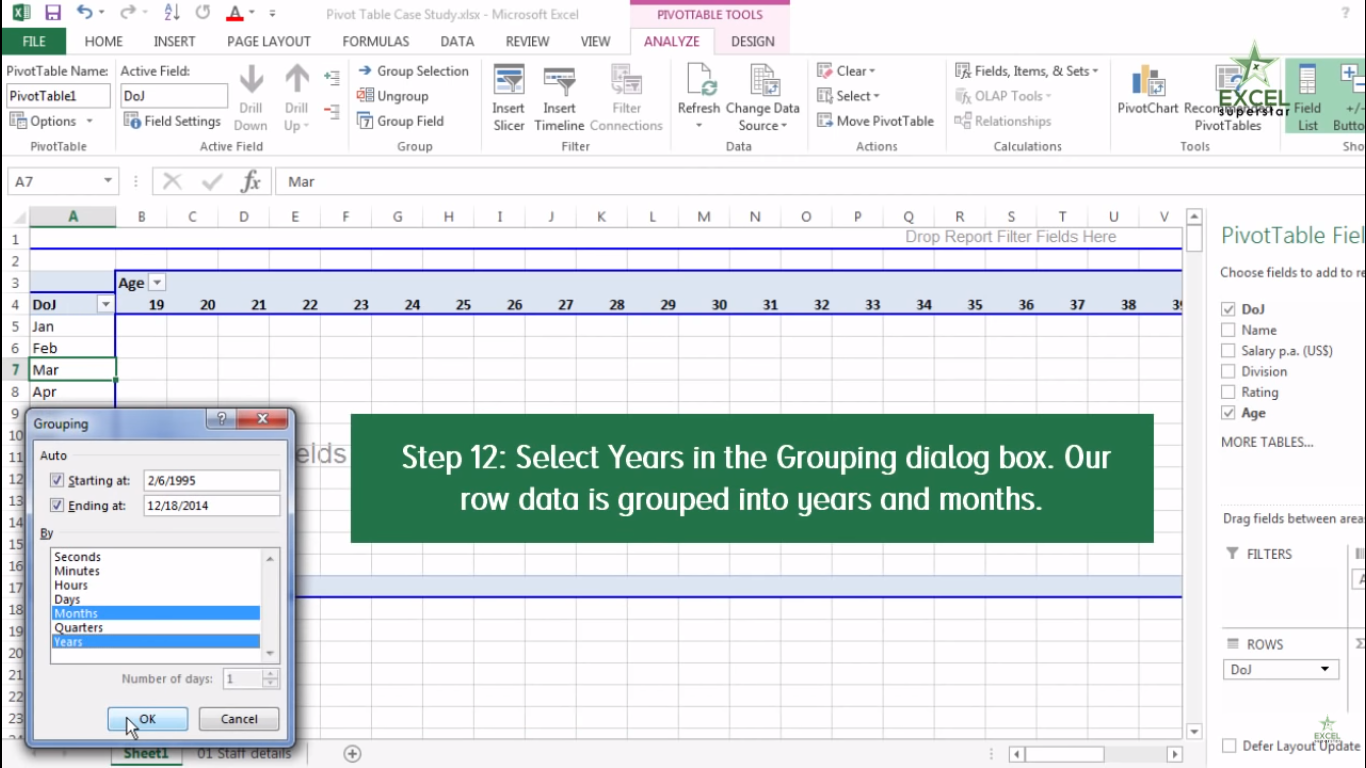Switch to the HOME ribbon tab
This screenshot has width=1366, height=768.
[x=104, y=41]
